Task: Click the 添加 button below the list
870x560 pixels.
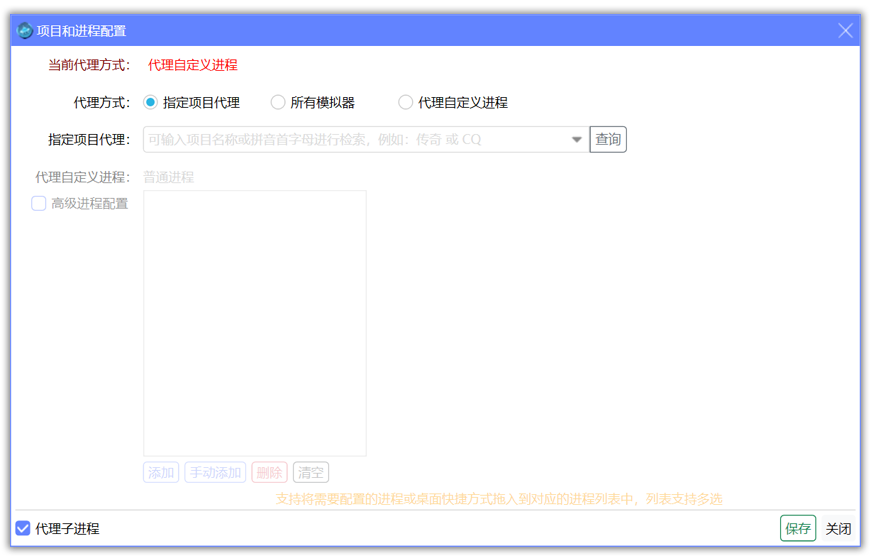Action: (161, 473)
